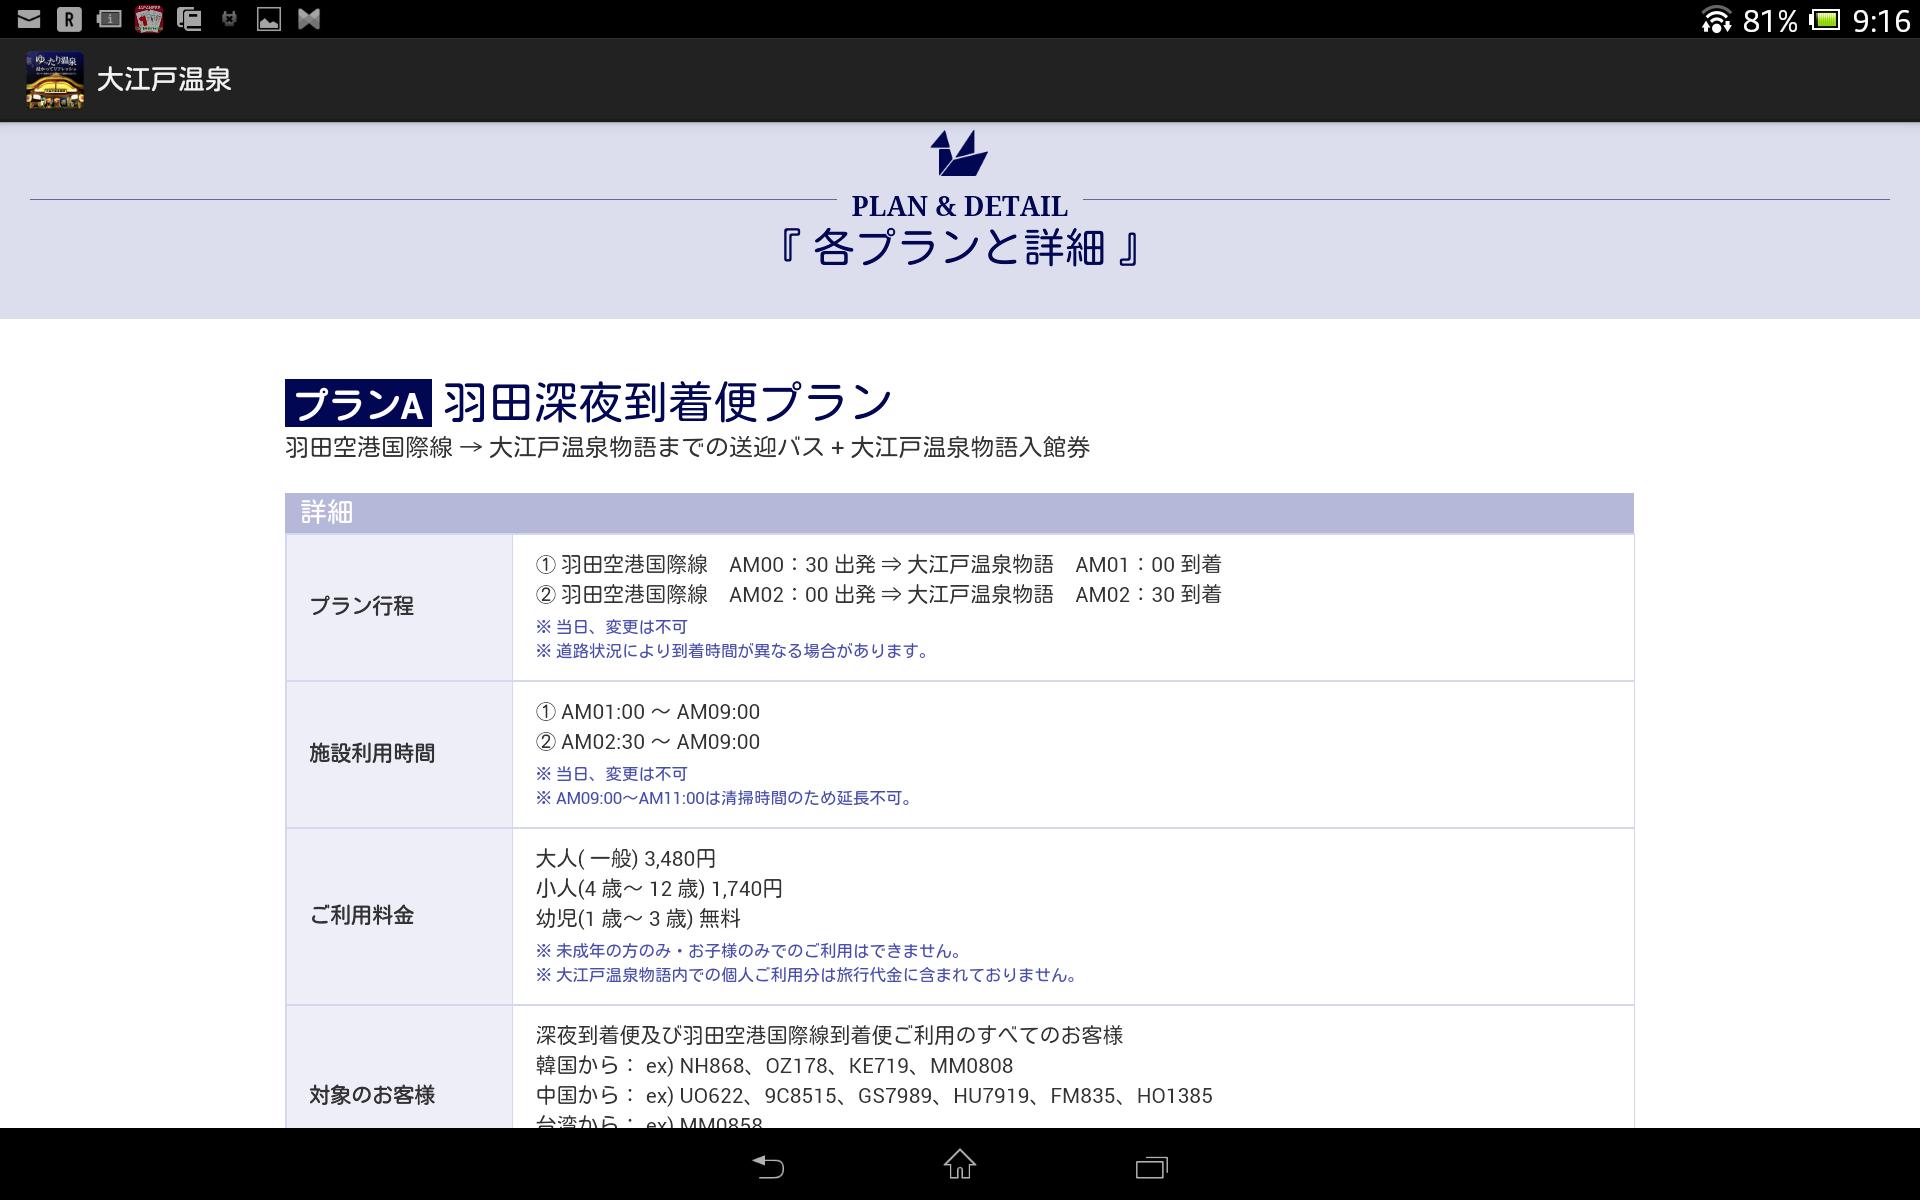Open the R notification icon in status bar
This screenshot has width=1920, height=1200.
69,19
